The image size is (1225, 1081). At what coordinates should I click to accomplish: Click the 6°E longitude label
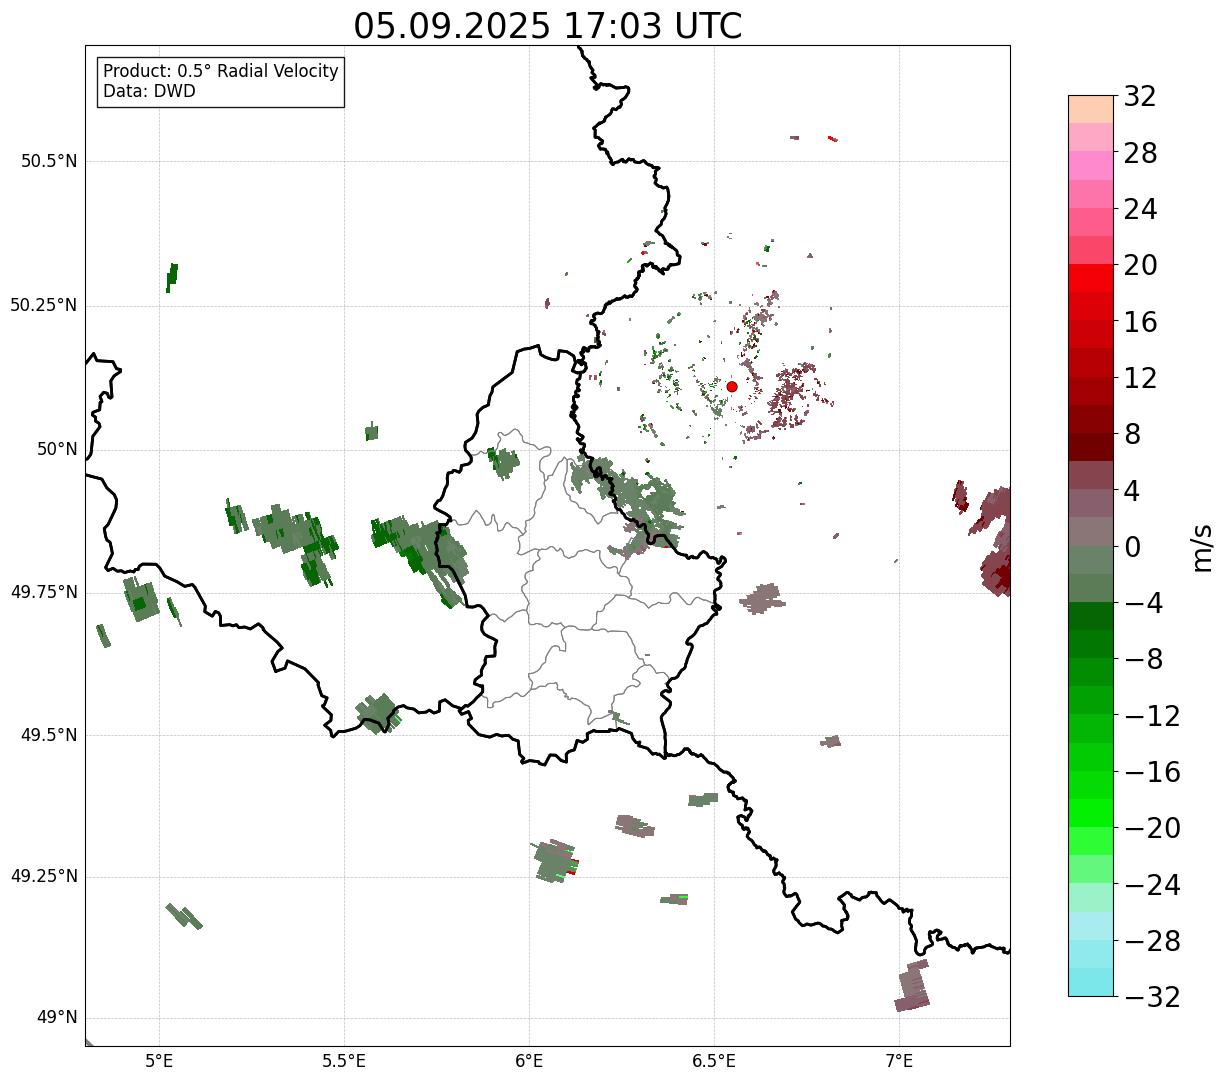529,1060
